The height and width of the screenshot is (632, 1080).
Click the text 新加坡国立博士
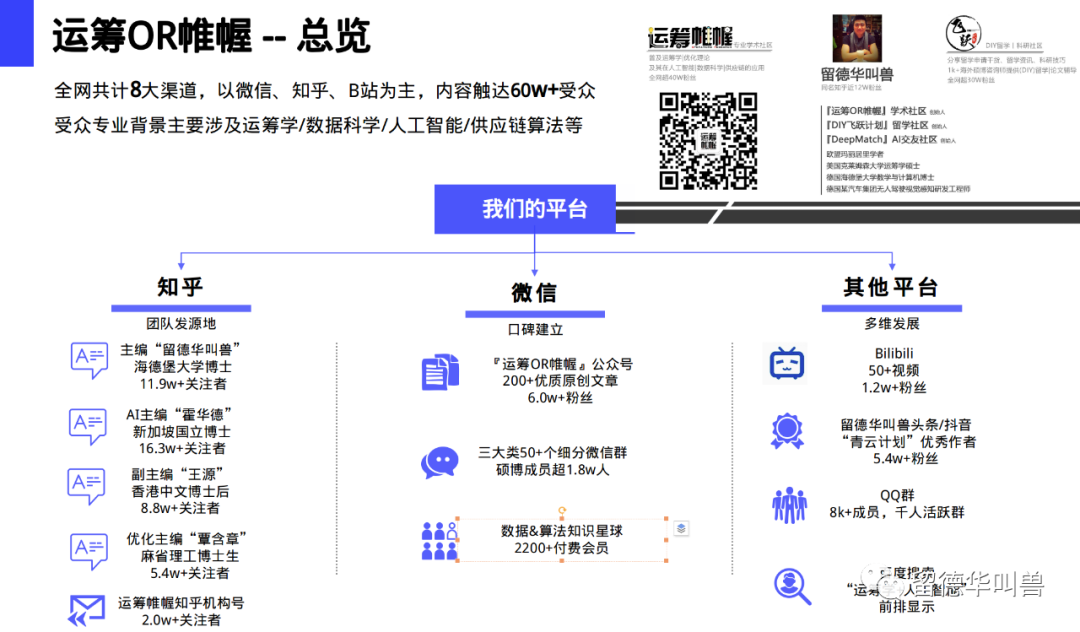coord(182,432)
